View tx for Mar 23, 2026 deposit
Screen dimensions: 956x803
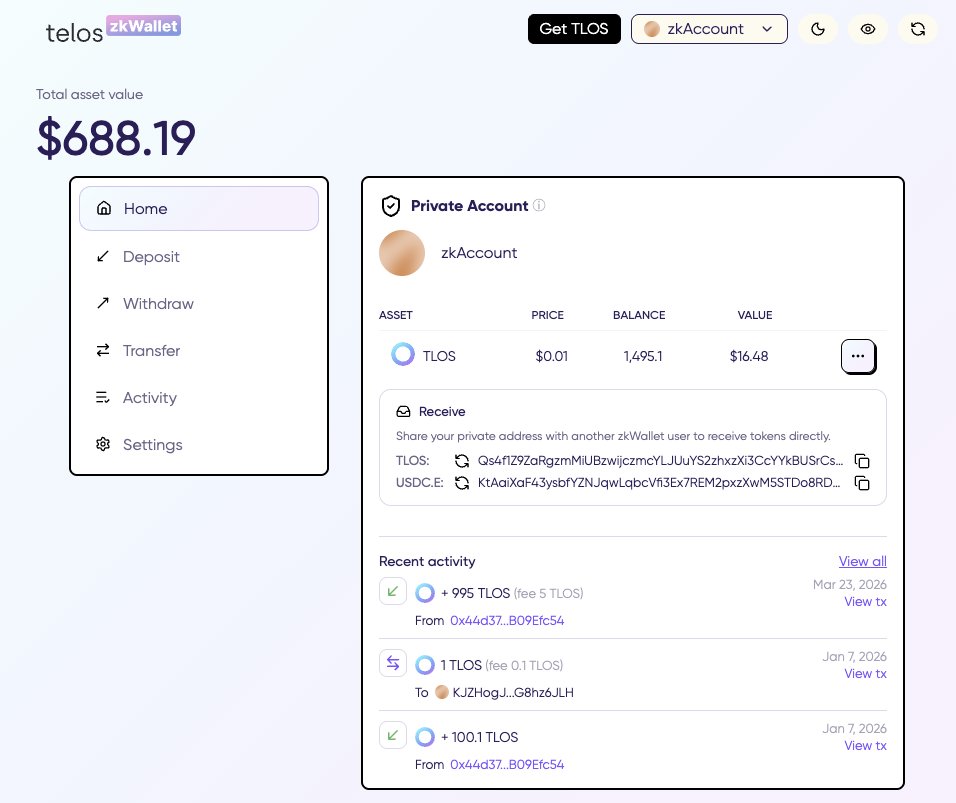click(865, 602)
